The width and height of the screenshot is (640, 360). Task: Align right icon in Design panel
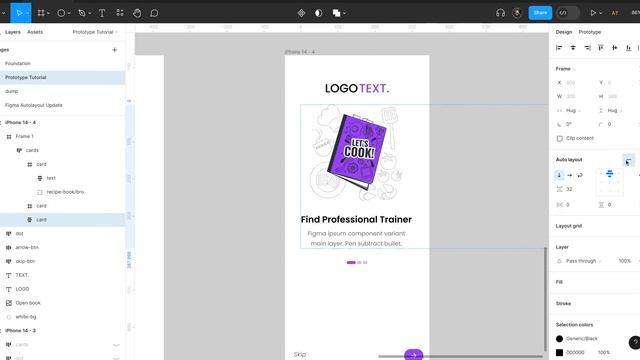point(587,48)
